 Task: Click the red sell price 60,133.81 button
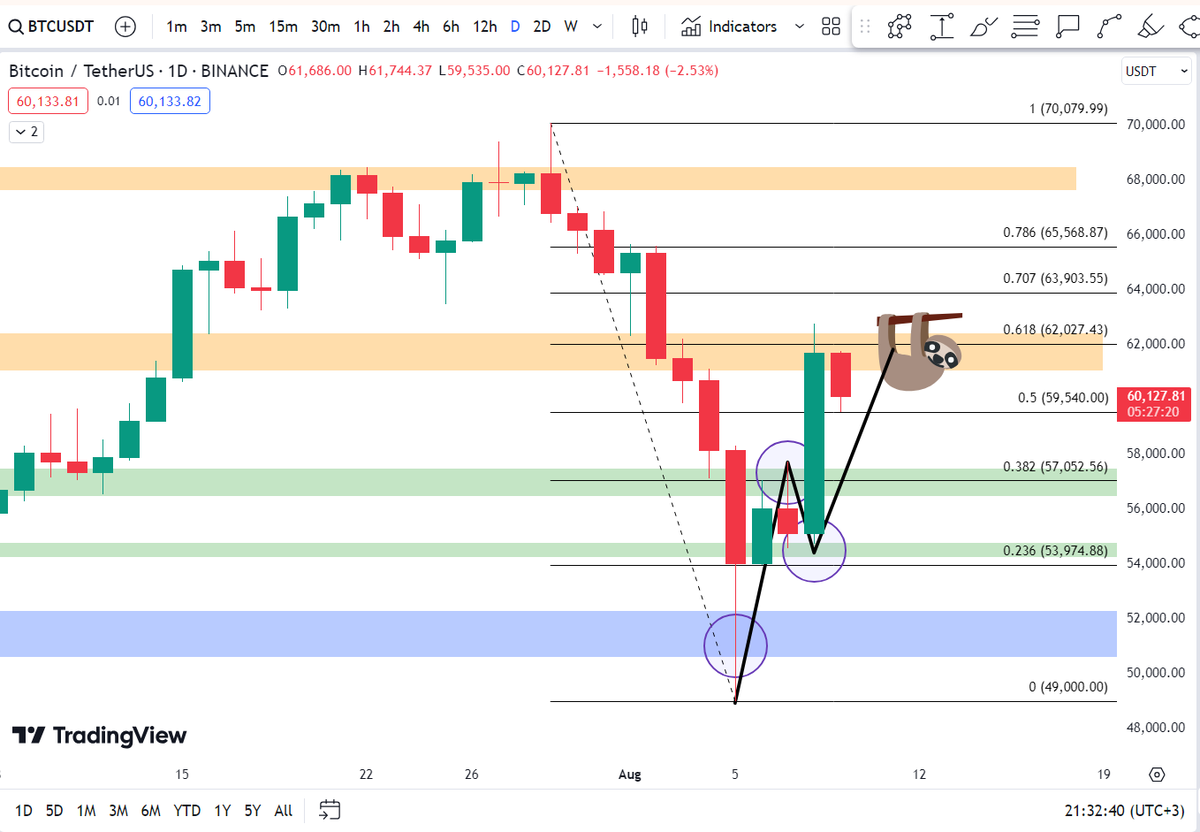pos(48,101)
